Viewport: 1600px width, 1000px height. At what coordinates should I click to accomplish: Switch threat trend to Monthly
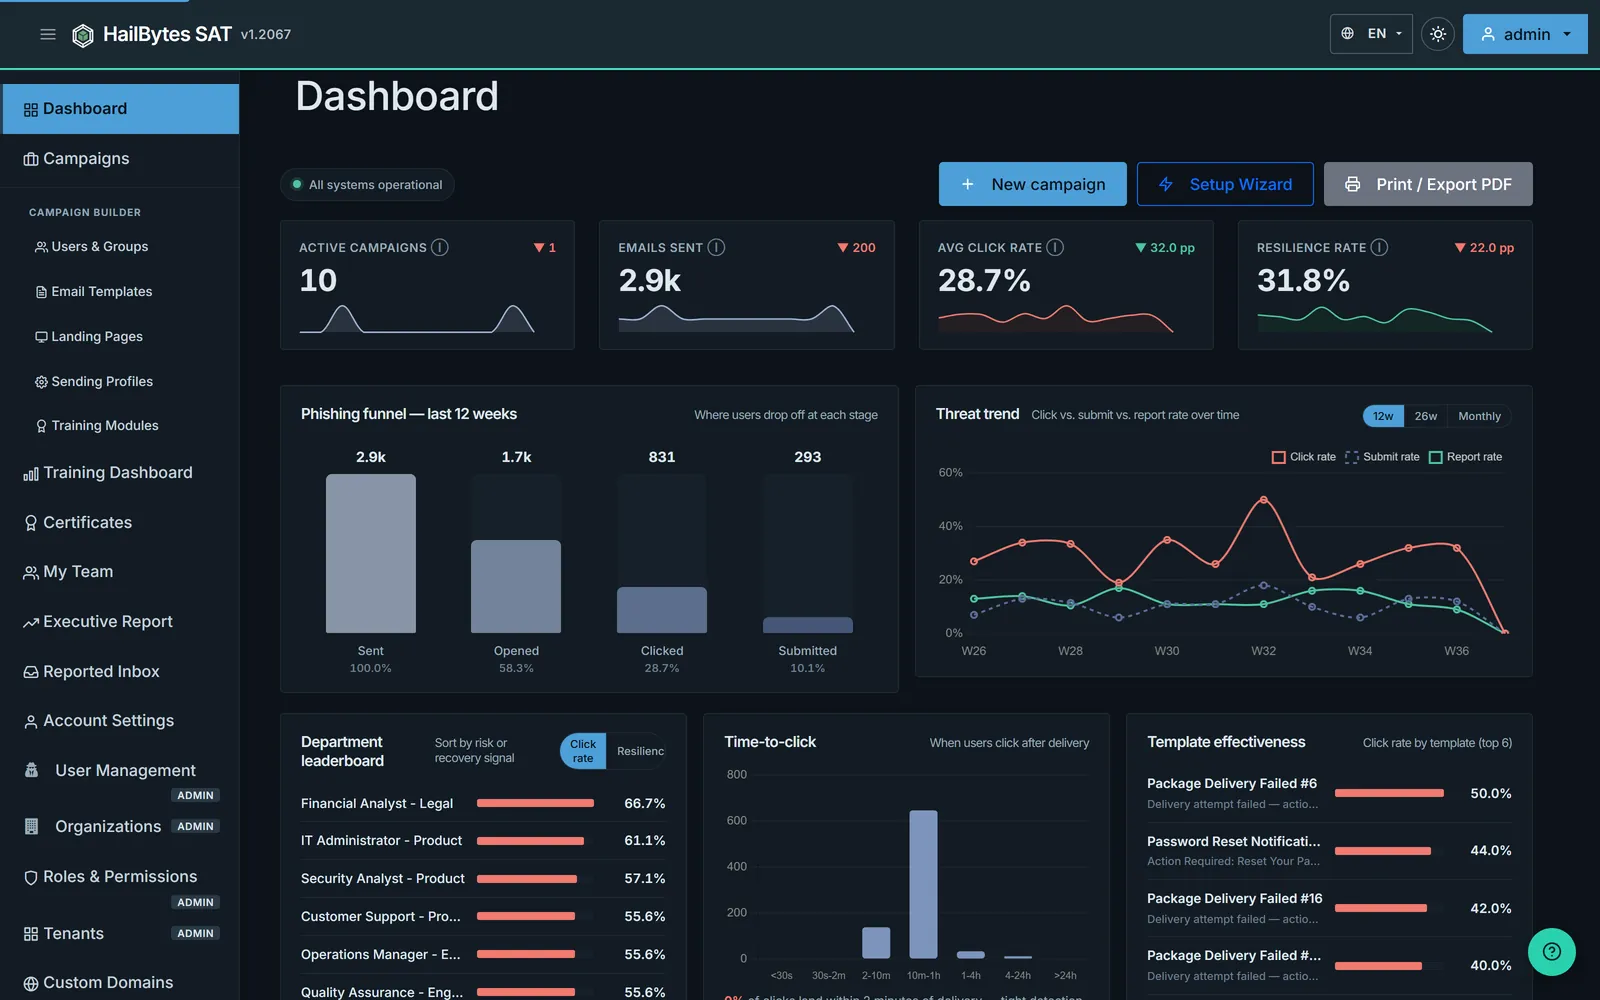[x=1479, y=416]
